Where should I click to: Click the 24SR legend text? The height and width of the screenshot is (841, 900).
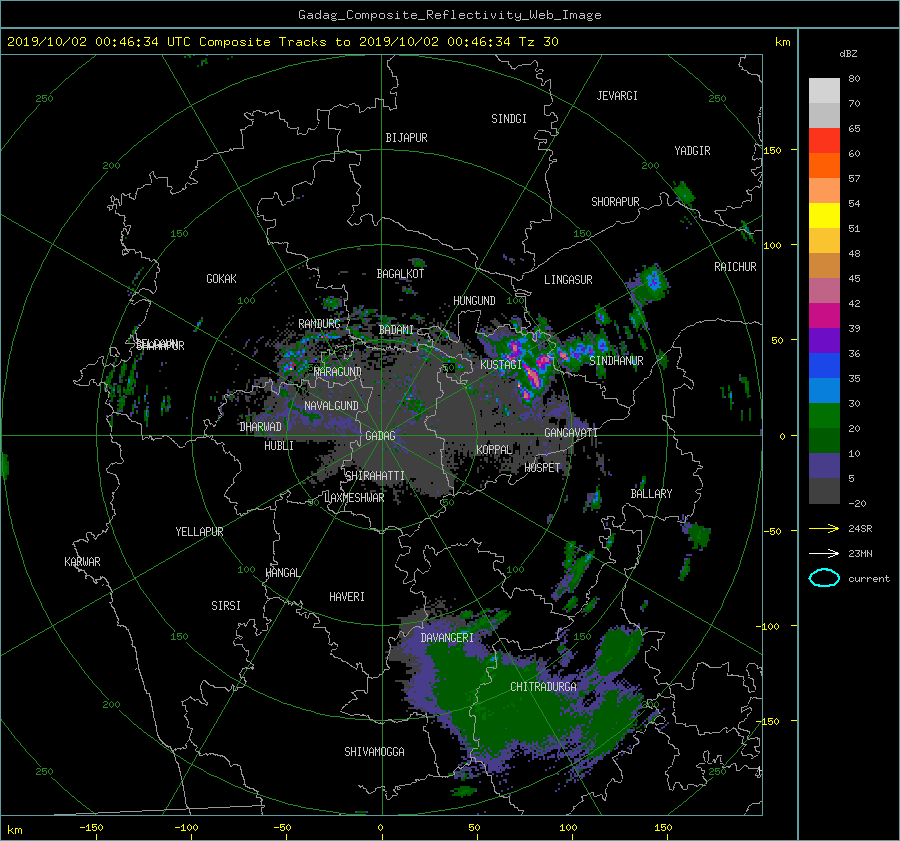860,529
